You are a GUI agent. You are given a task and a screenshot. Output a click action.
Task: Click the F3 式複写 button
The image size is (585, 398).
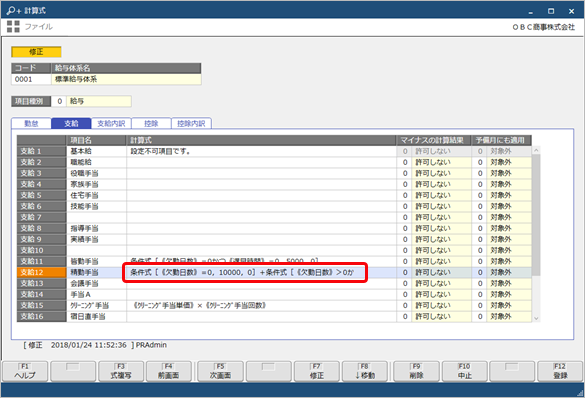pos(121,371)
